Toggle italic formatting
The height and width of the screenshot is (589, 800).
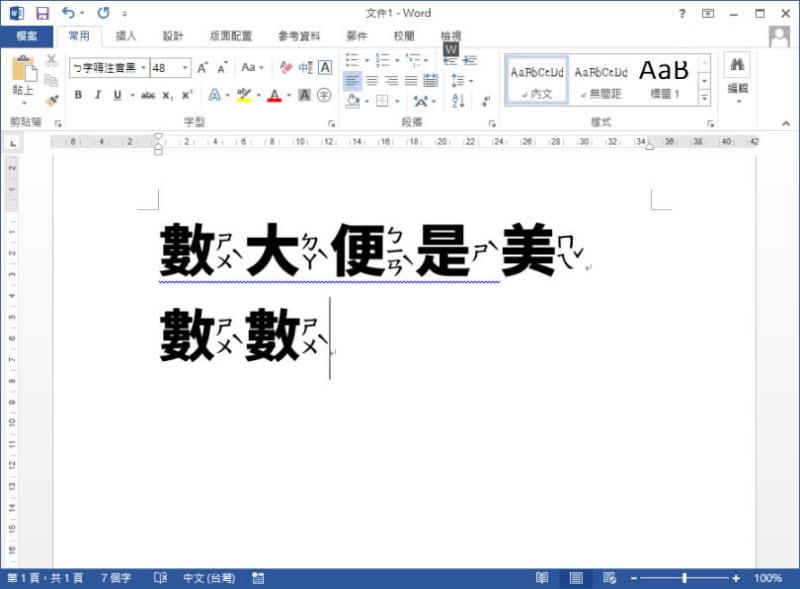pyautogui.click(x=97, y=95)
